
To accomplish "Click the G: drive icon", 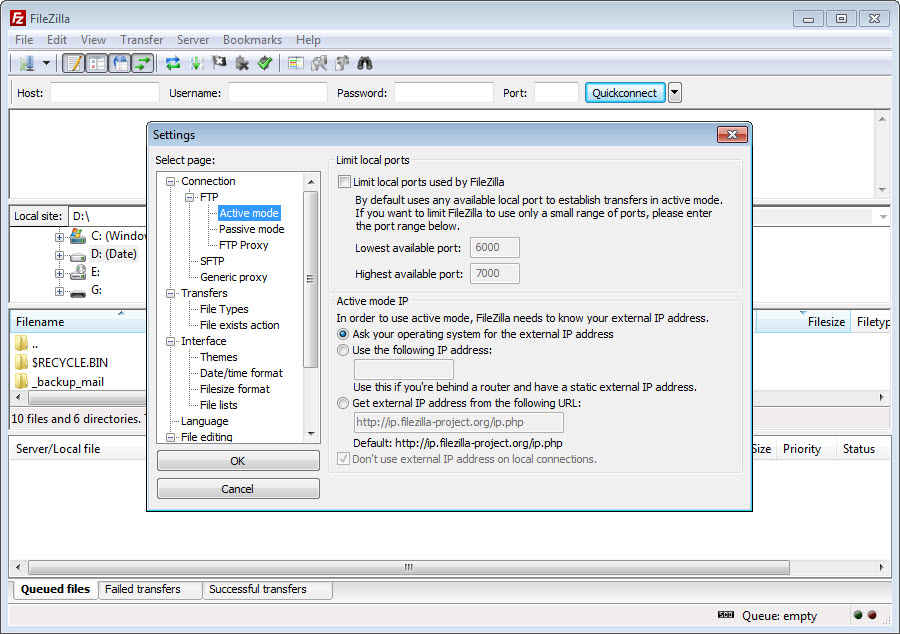I will point(77,292).
